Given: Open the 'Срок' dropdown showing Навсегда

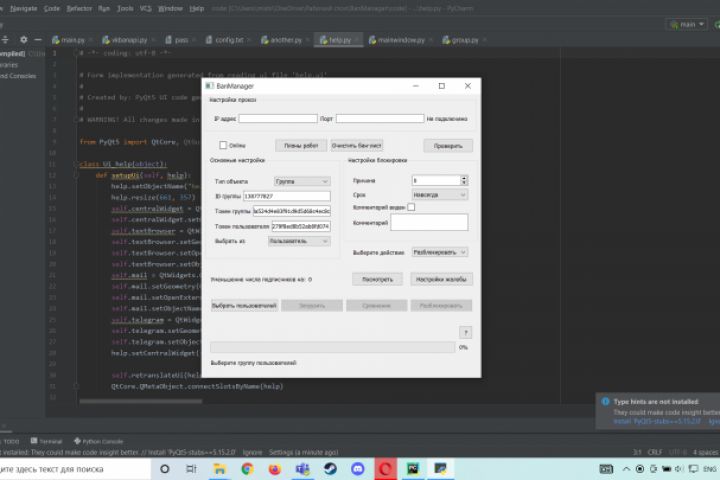Looking at the screenshot, I should coord(439,195).
